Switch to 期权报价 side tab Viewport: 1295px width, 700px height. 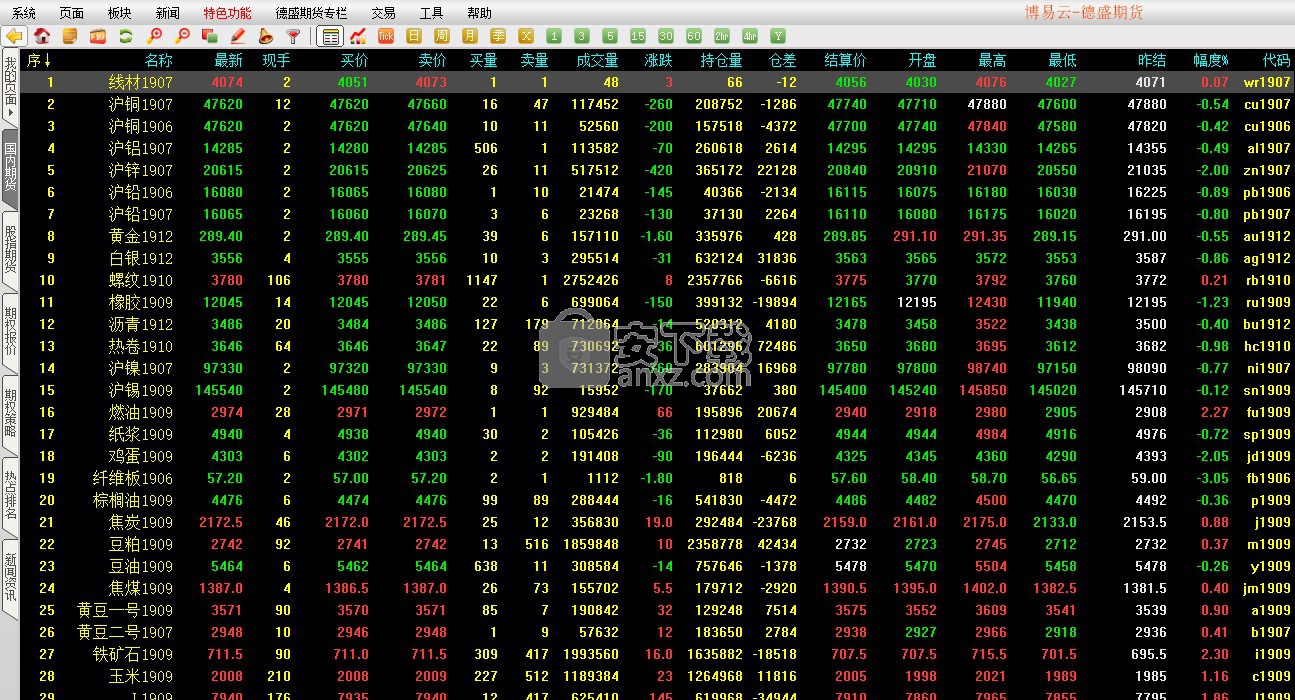(x=10, y=332)
